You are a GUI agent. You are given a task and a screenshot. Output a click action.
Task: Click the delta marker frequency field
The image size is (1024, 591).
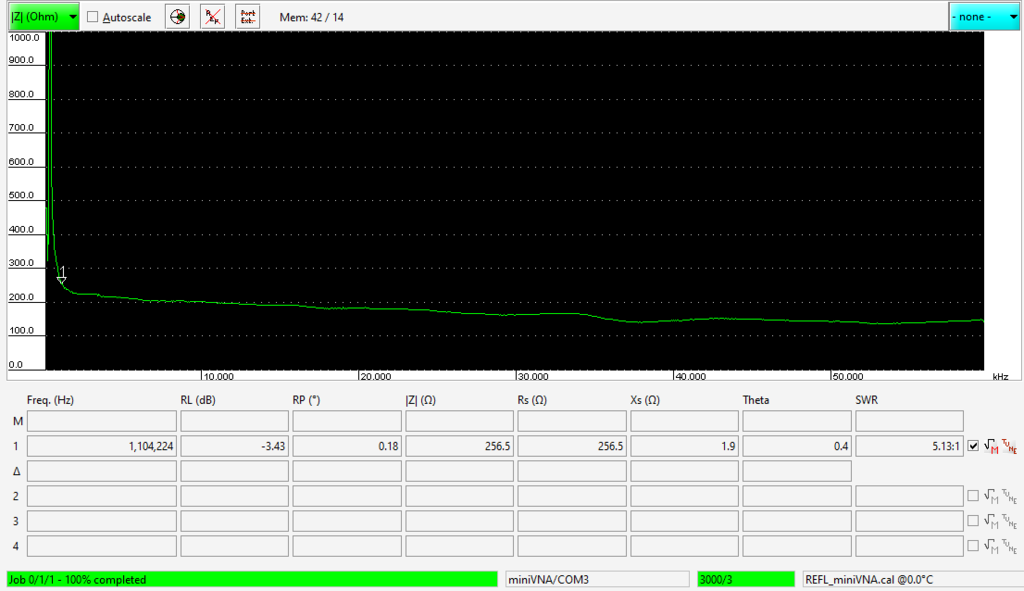pos(102,471)
